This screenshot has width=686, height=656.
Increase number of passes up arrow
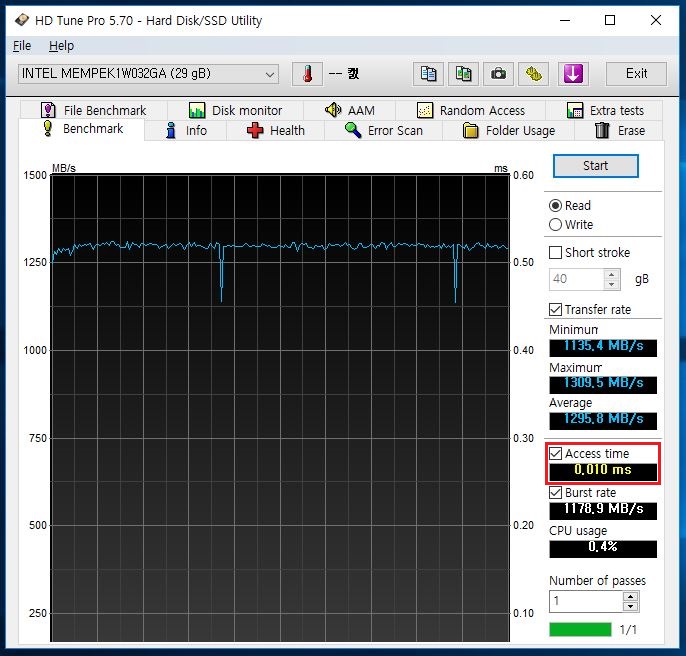(x=630, y=596)
